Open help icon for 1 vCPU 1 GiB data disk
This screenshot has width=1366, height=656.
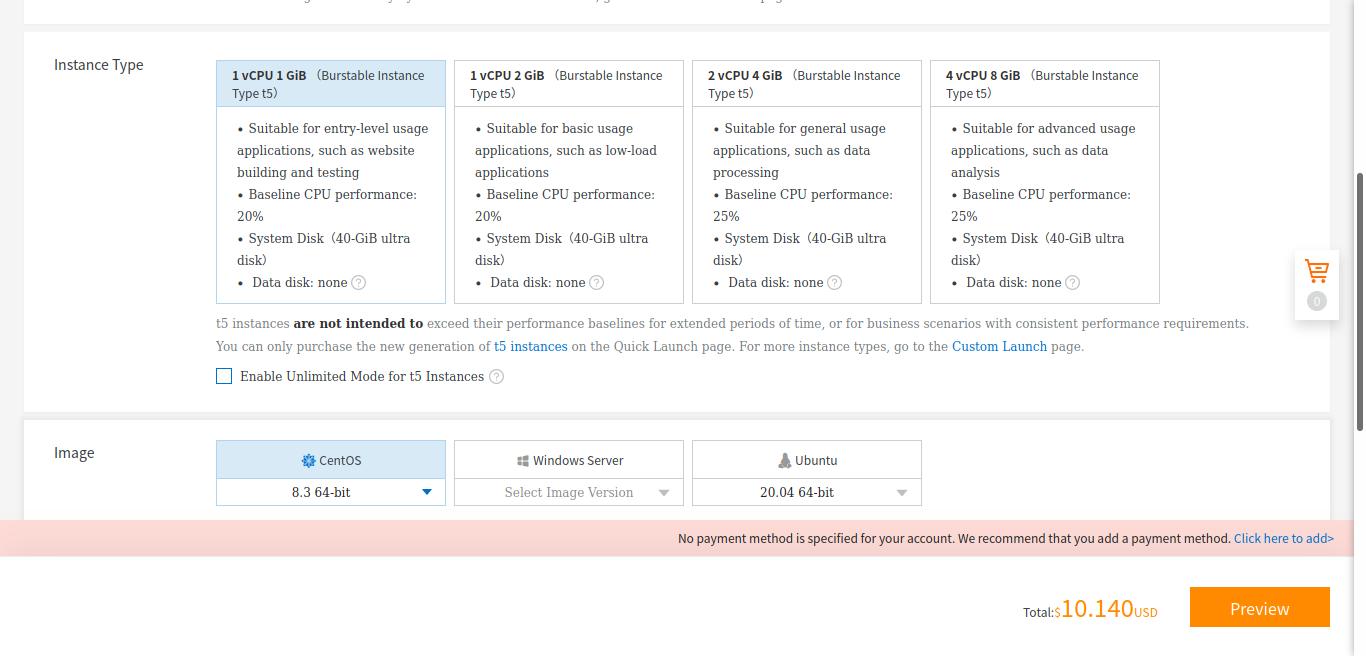[x=359, y=283]
